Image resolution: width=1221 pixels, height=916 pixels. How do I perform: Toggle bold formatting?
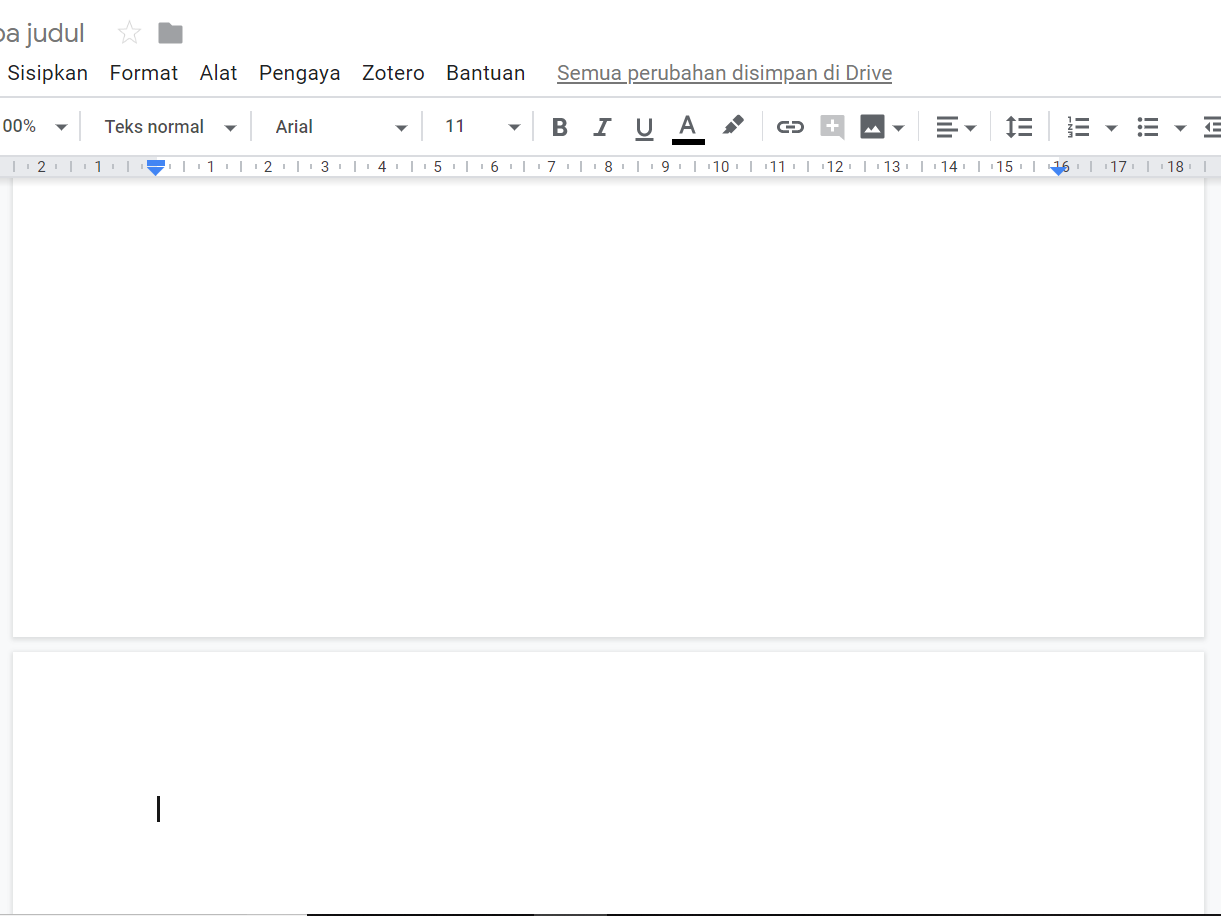click(x=560, y=127)
